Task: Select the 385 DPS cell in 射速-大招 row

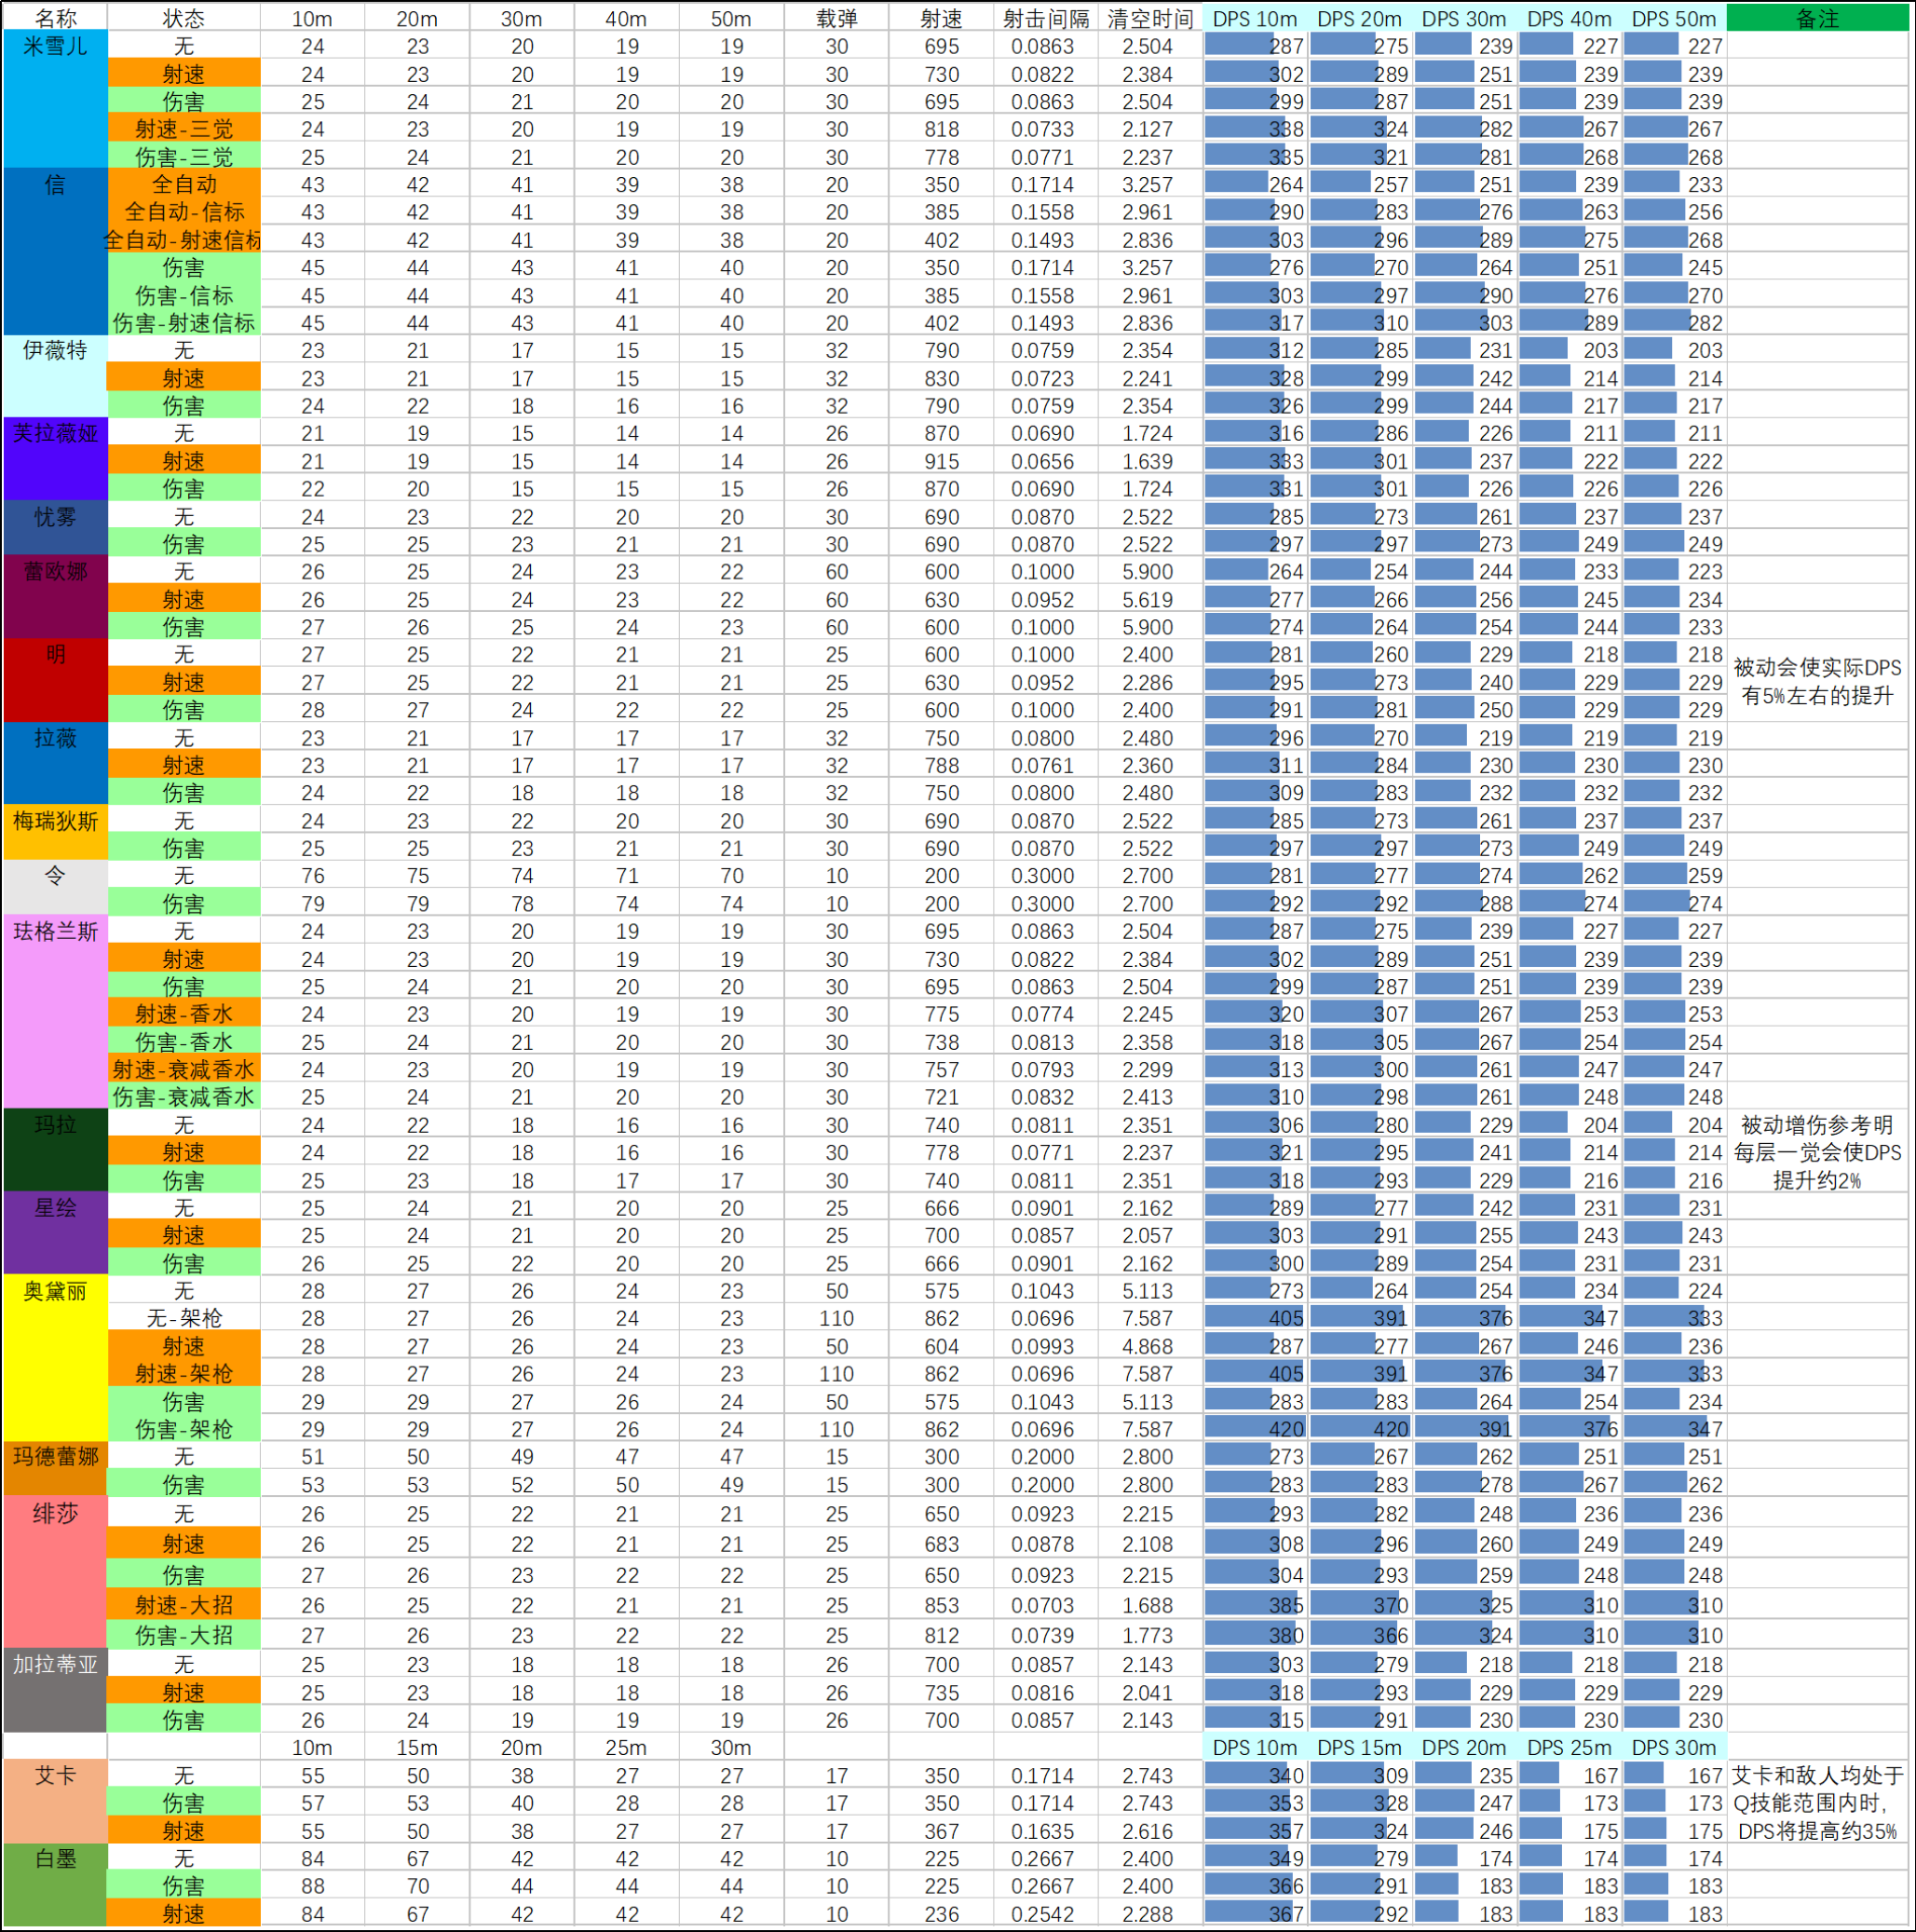Action: pos(1255,1604)
